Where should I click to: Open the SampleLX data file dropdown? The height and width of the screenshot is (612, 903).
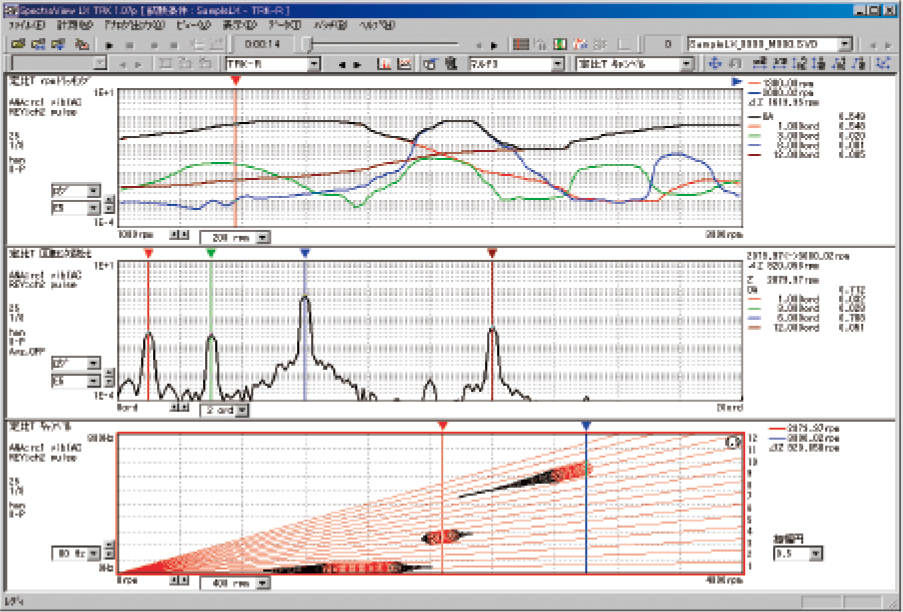click(x=769, y=44)
